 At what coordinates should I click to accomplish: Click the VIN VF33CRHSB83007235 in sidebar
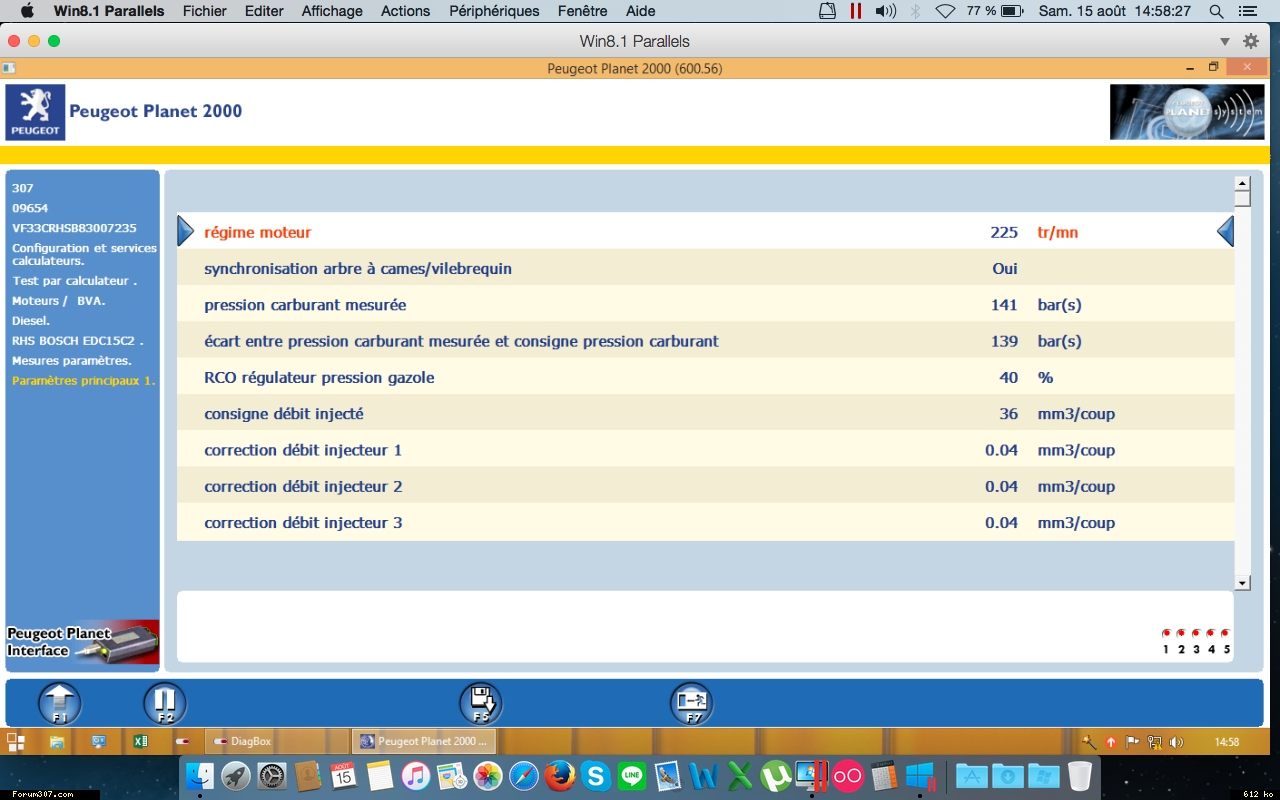pyautogui.click(x=74, y=228)
